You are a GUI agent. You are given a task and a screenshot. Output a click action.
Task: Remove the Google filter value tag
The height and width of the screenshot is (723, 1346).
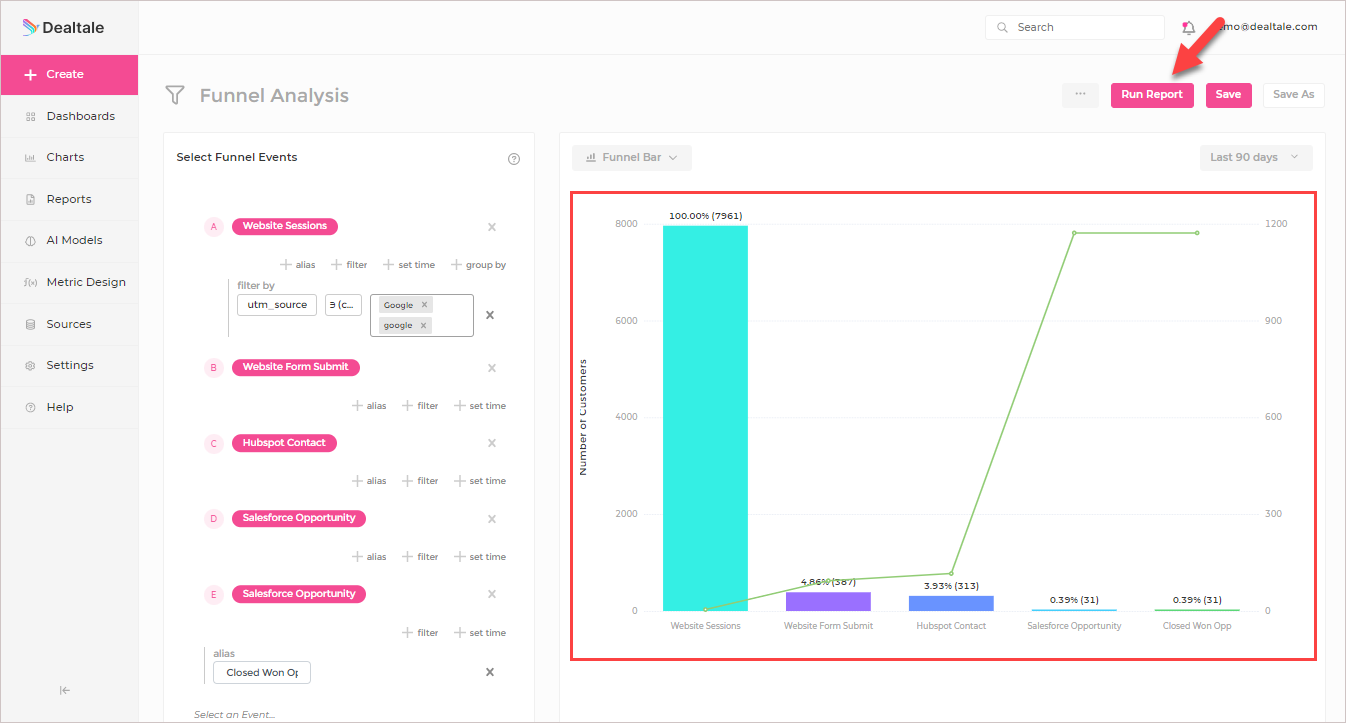[x=424, y=305]
